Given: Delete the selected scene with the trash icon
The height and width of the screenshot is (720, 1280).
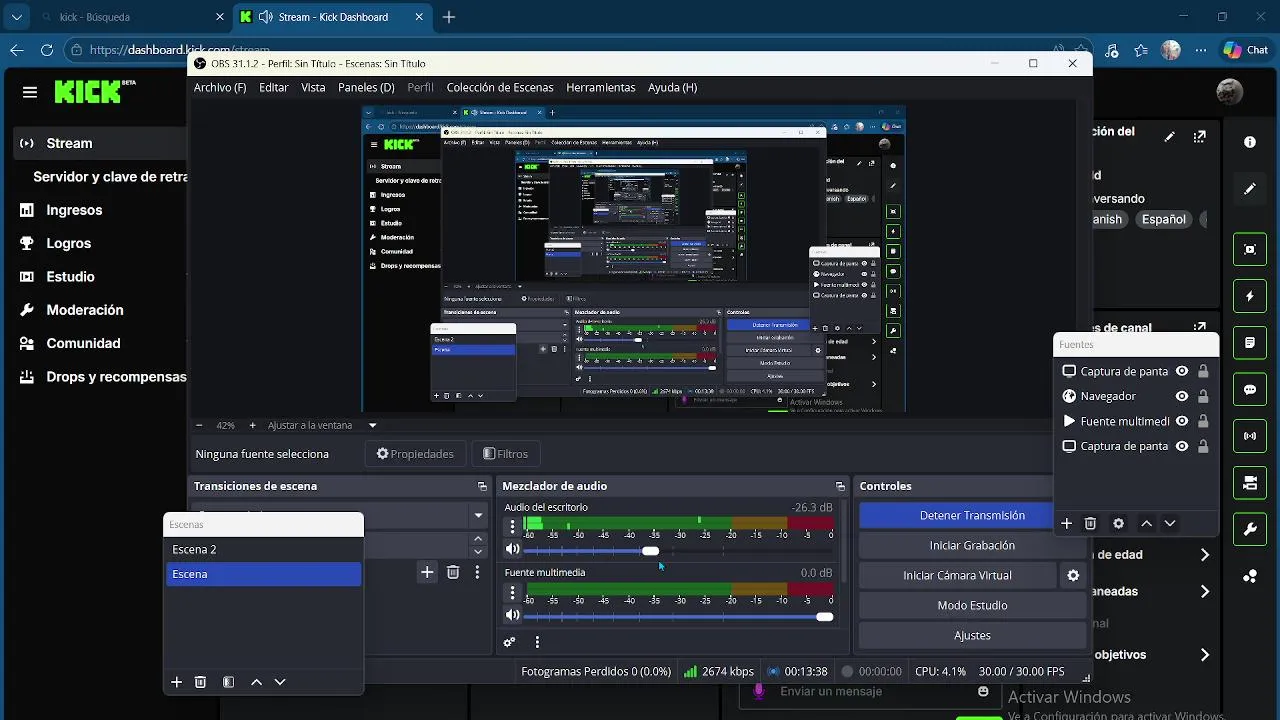Looking at the screenshot, I should (x=200, y=682).
